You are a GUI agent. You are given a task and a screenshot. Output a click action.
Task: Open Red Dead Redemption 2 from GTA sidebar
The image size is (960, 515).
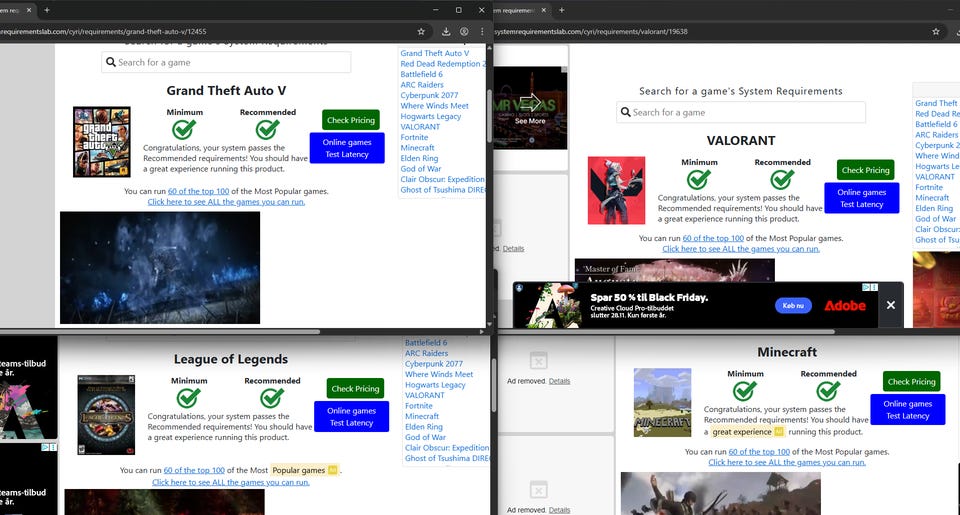442,64
